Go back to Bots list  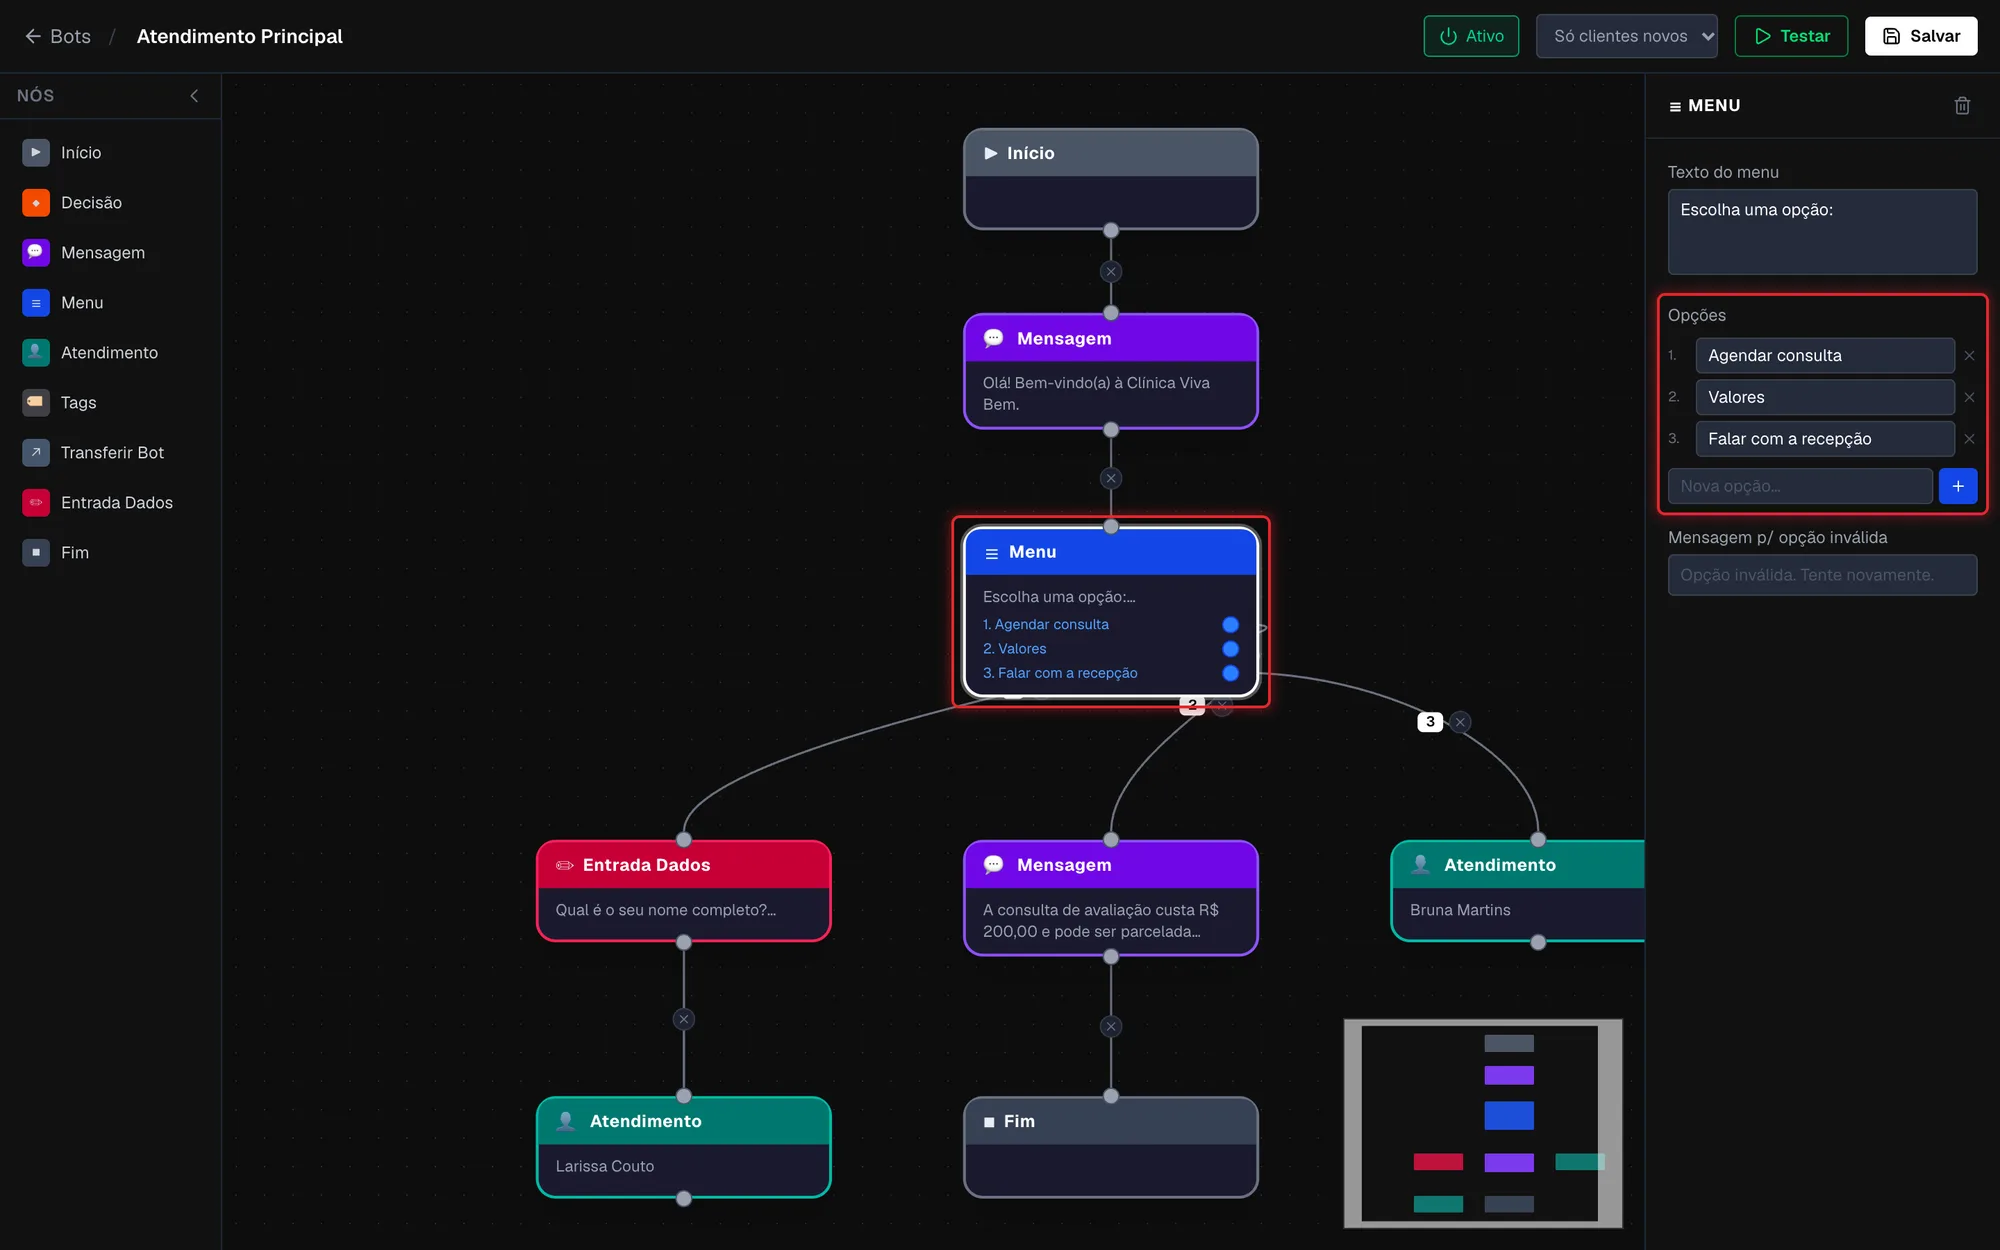click(x=58, y=36)
